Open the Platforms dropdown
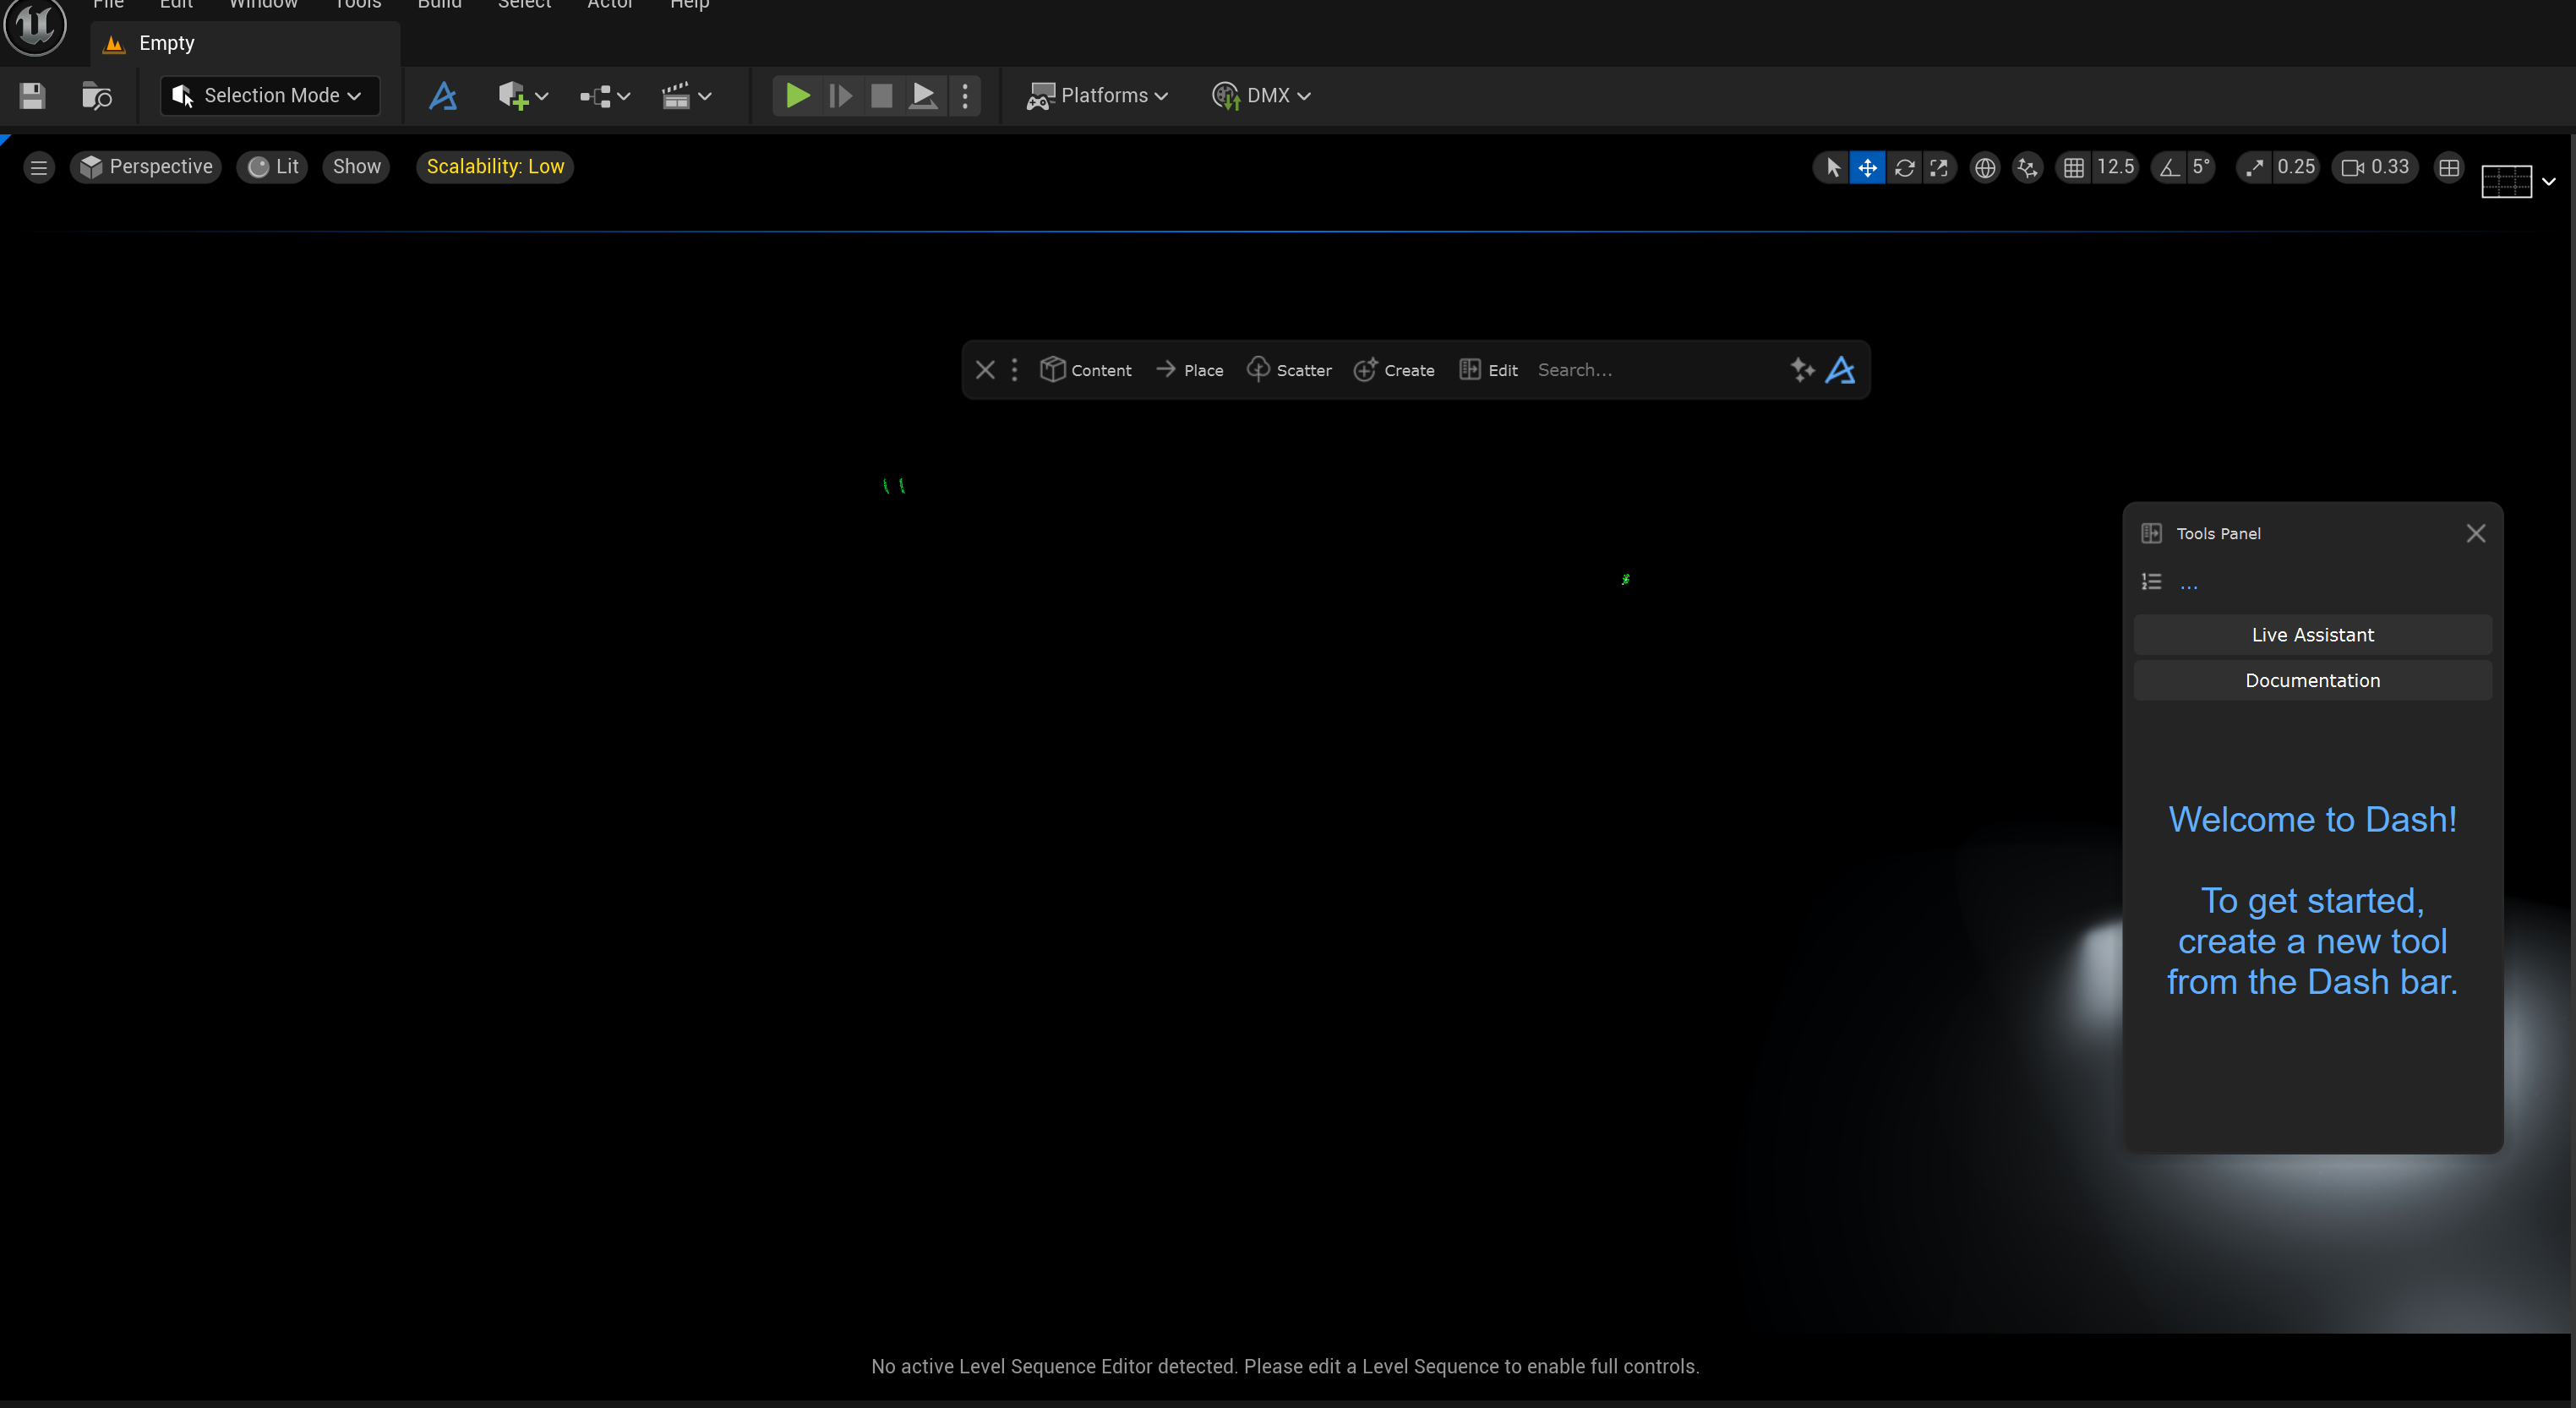2576x1408 pixels. pos(1097,96)
